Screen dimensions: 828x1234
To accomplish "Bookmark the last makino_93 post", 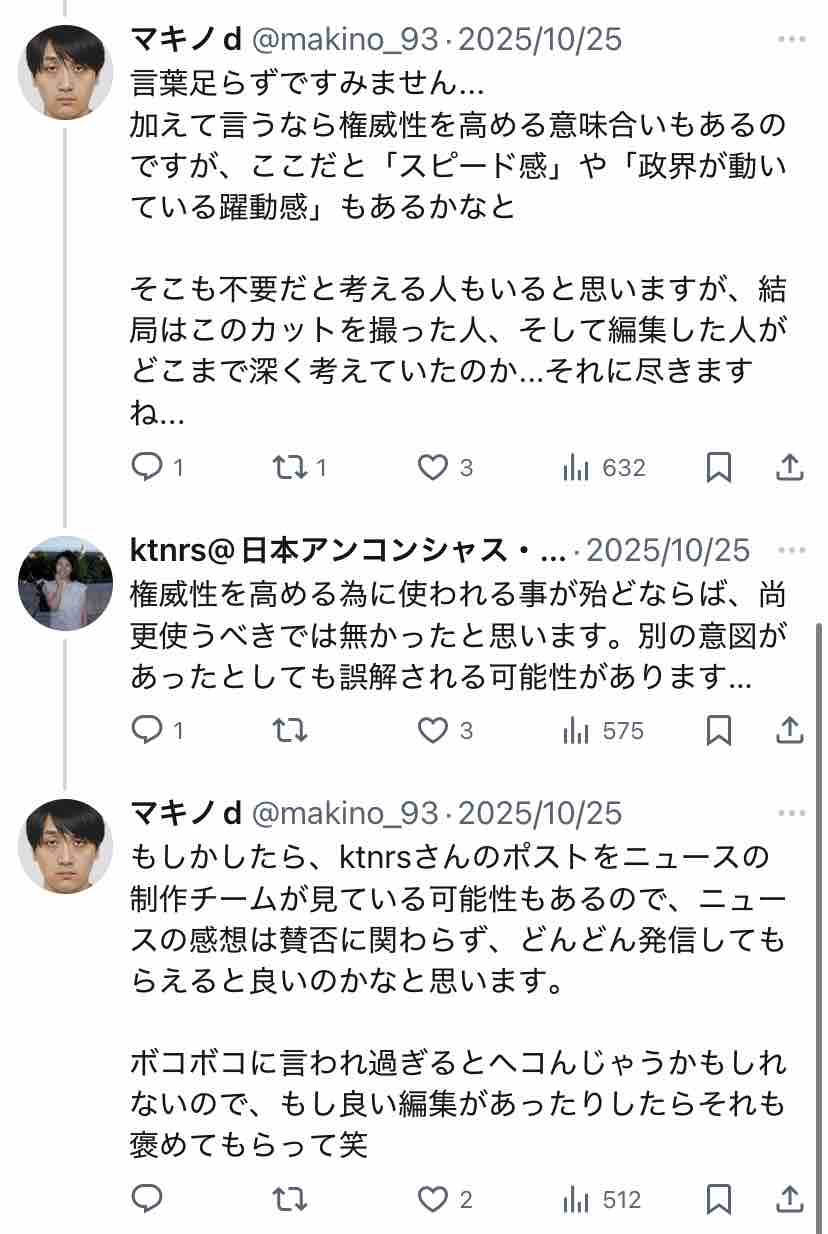I will pyautogui.click(x=719, y=1198).
